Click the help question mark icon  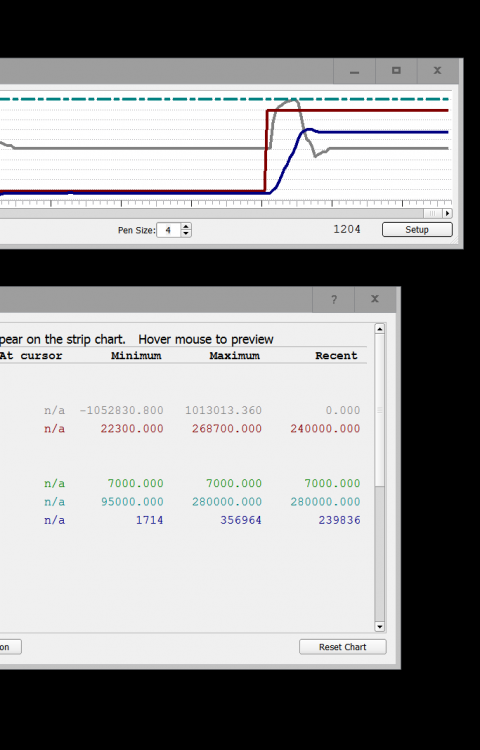[x=333, y=299]
